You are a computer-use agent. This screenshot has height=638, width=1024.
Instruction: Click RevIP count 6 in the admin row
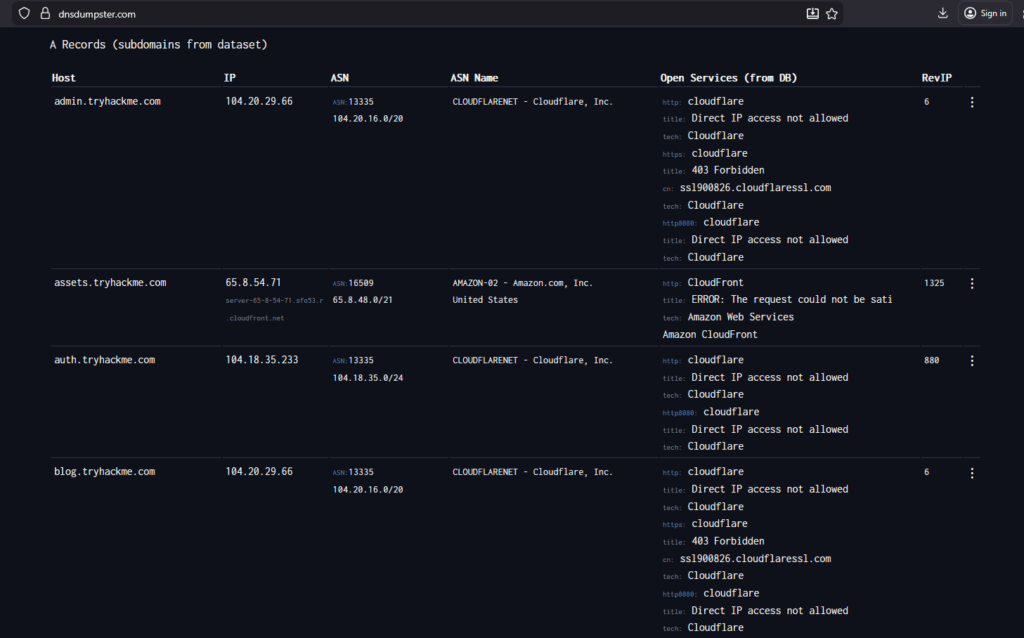tap(926, 102)
